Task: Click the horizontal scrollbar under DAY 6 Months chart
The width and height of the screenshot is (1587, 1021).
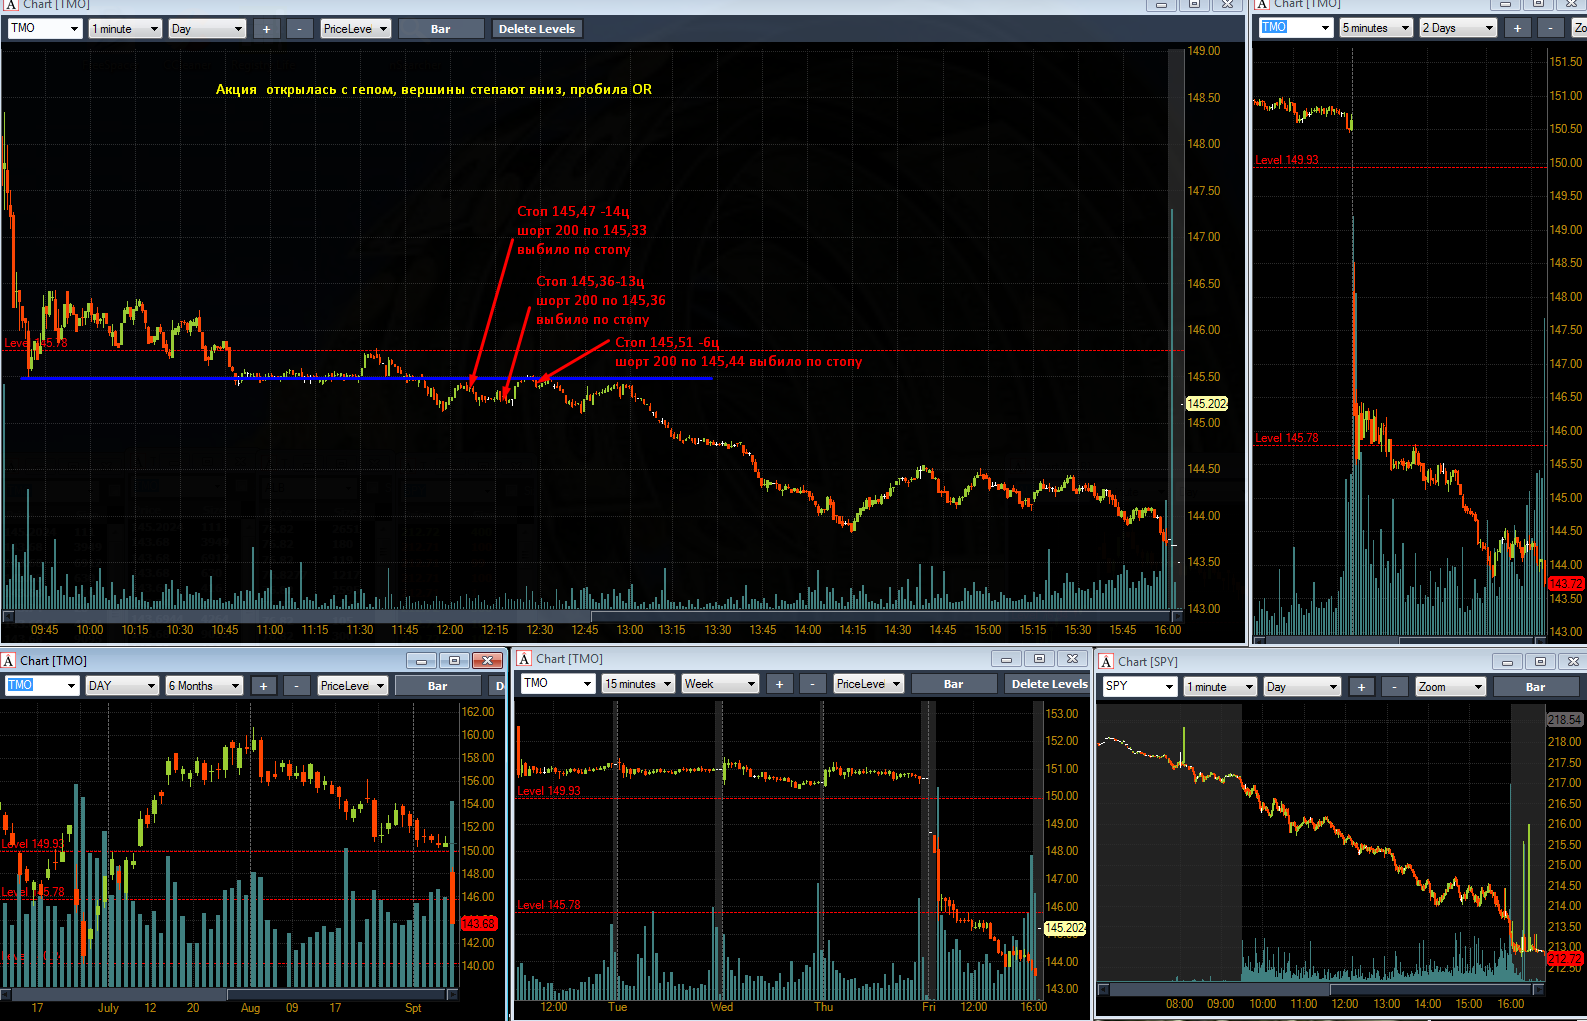Action: (x=229, y=995)
